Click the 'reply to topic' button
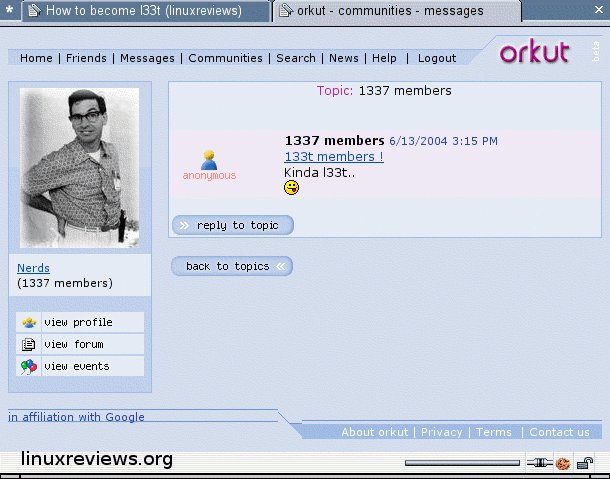 [x=233, y=225]
